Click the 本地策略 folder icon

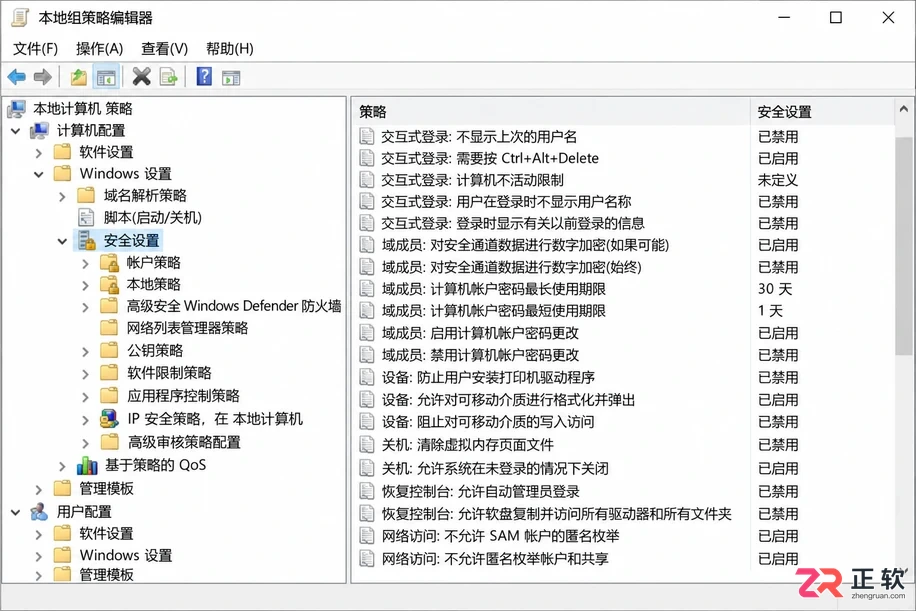[109, 284]
